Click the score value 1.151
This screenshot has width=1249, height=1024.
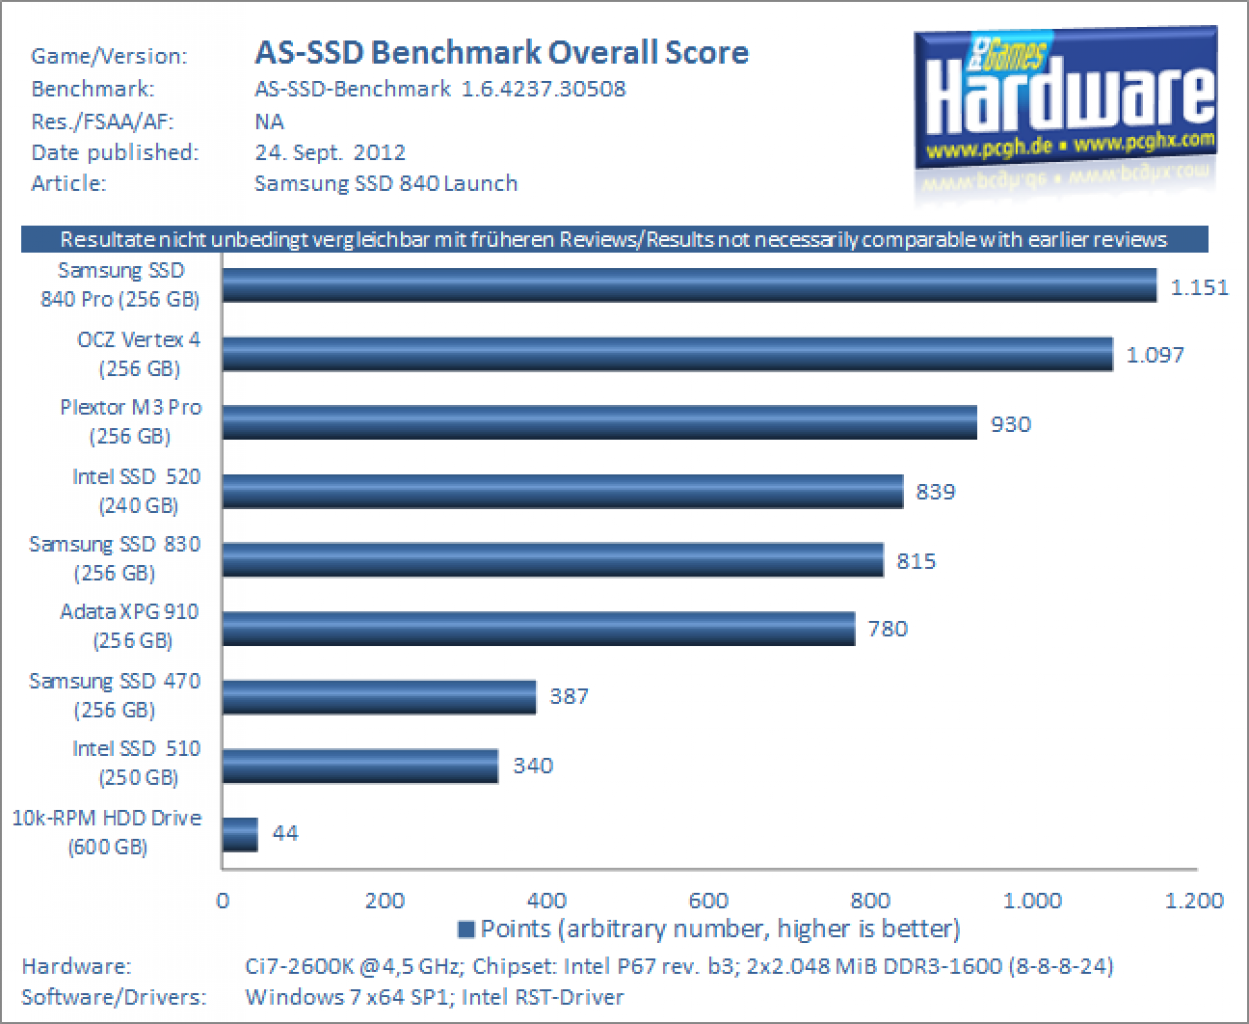point(1199,288)
